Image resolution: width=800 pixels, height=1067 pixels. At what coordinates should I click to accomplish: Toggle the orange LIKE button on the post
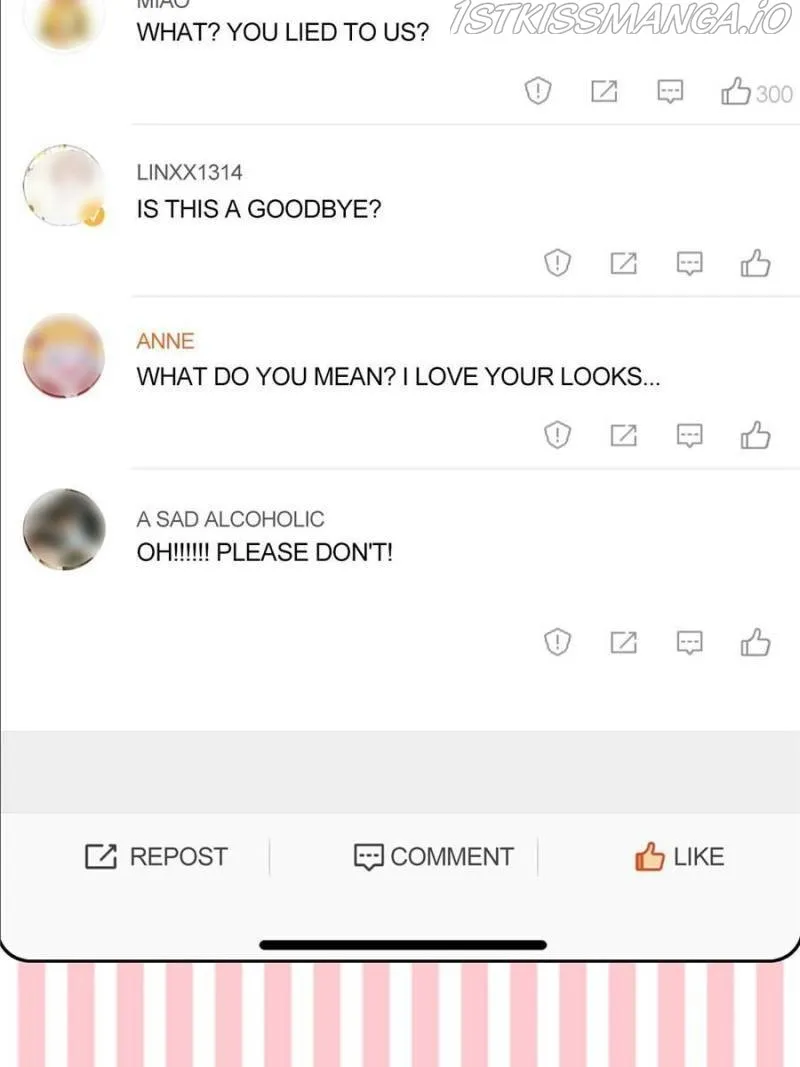(679, 856)
